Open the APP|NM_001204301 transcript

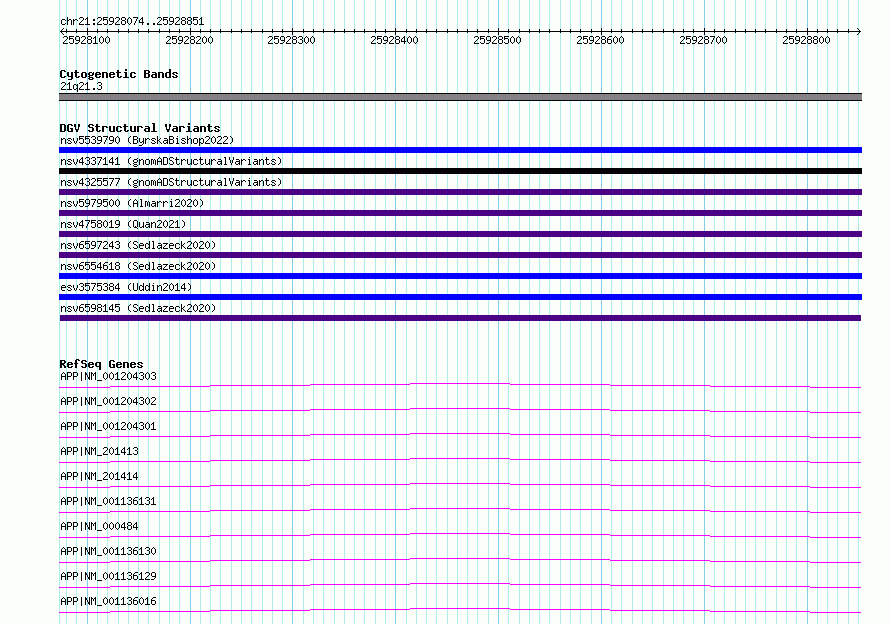(108, 426)
